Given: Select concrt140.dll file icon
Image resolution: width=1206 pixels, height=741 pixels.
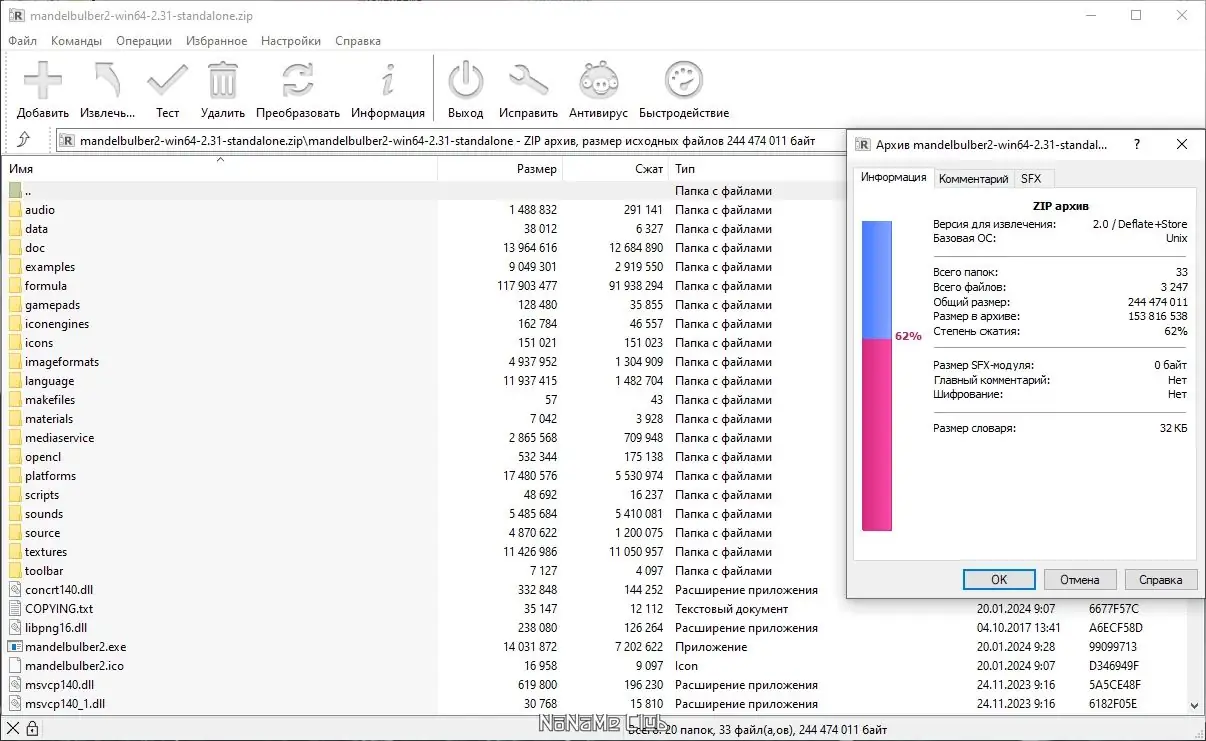Looking at the screenshot, I should [x=15, y=590].
